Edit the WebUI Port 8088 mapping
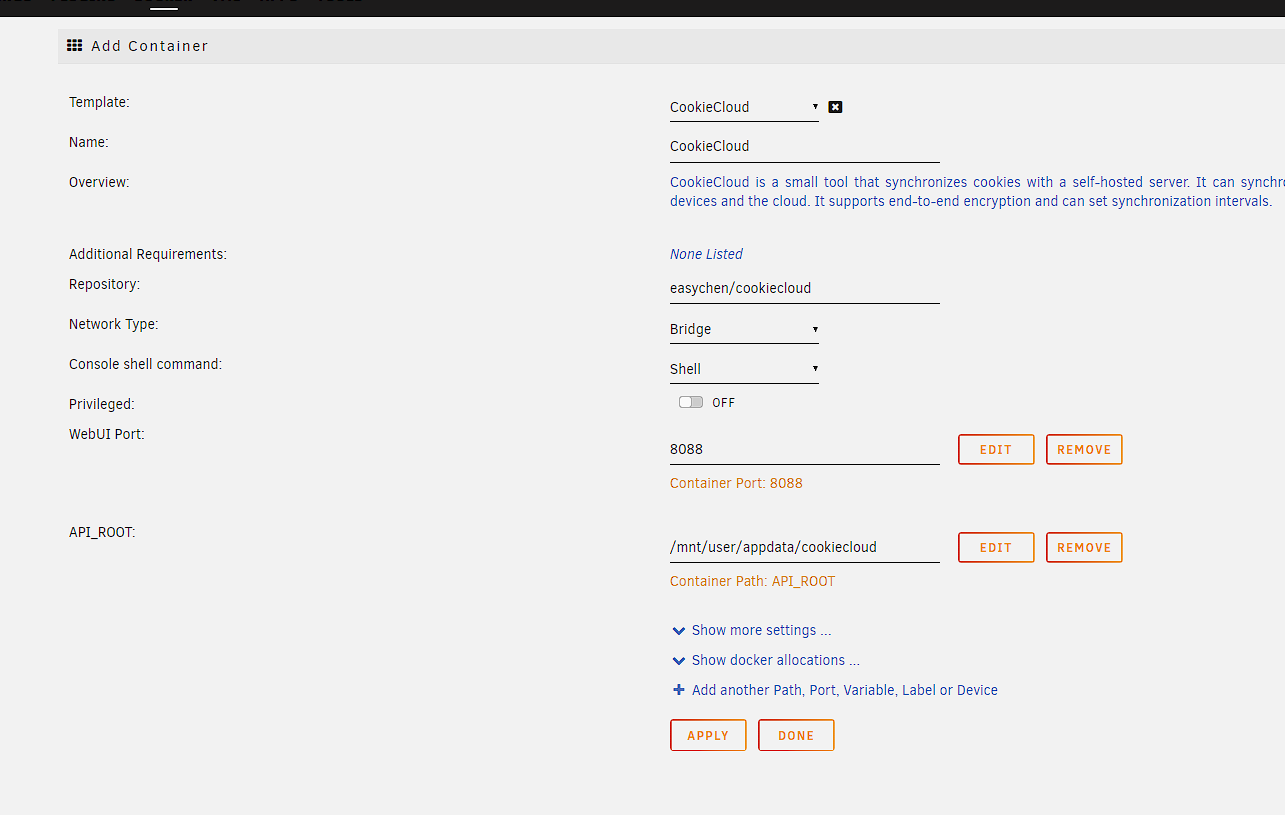This screenshot has height=815, width=1285. (x=996, y=449)
